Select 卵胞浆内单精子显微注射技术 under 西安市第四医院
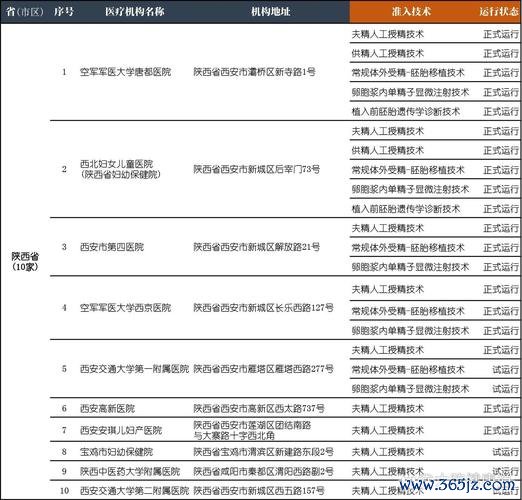Screen dimensions: 522x500 [x=410, y=267]
